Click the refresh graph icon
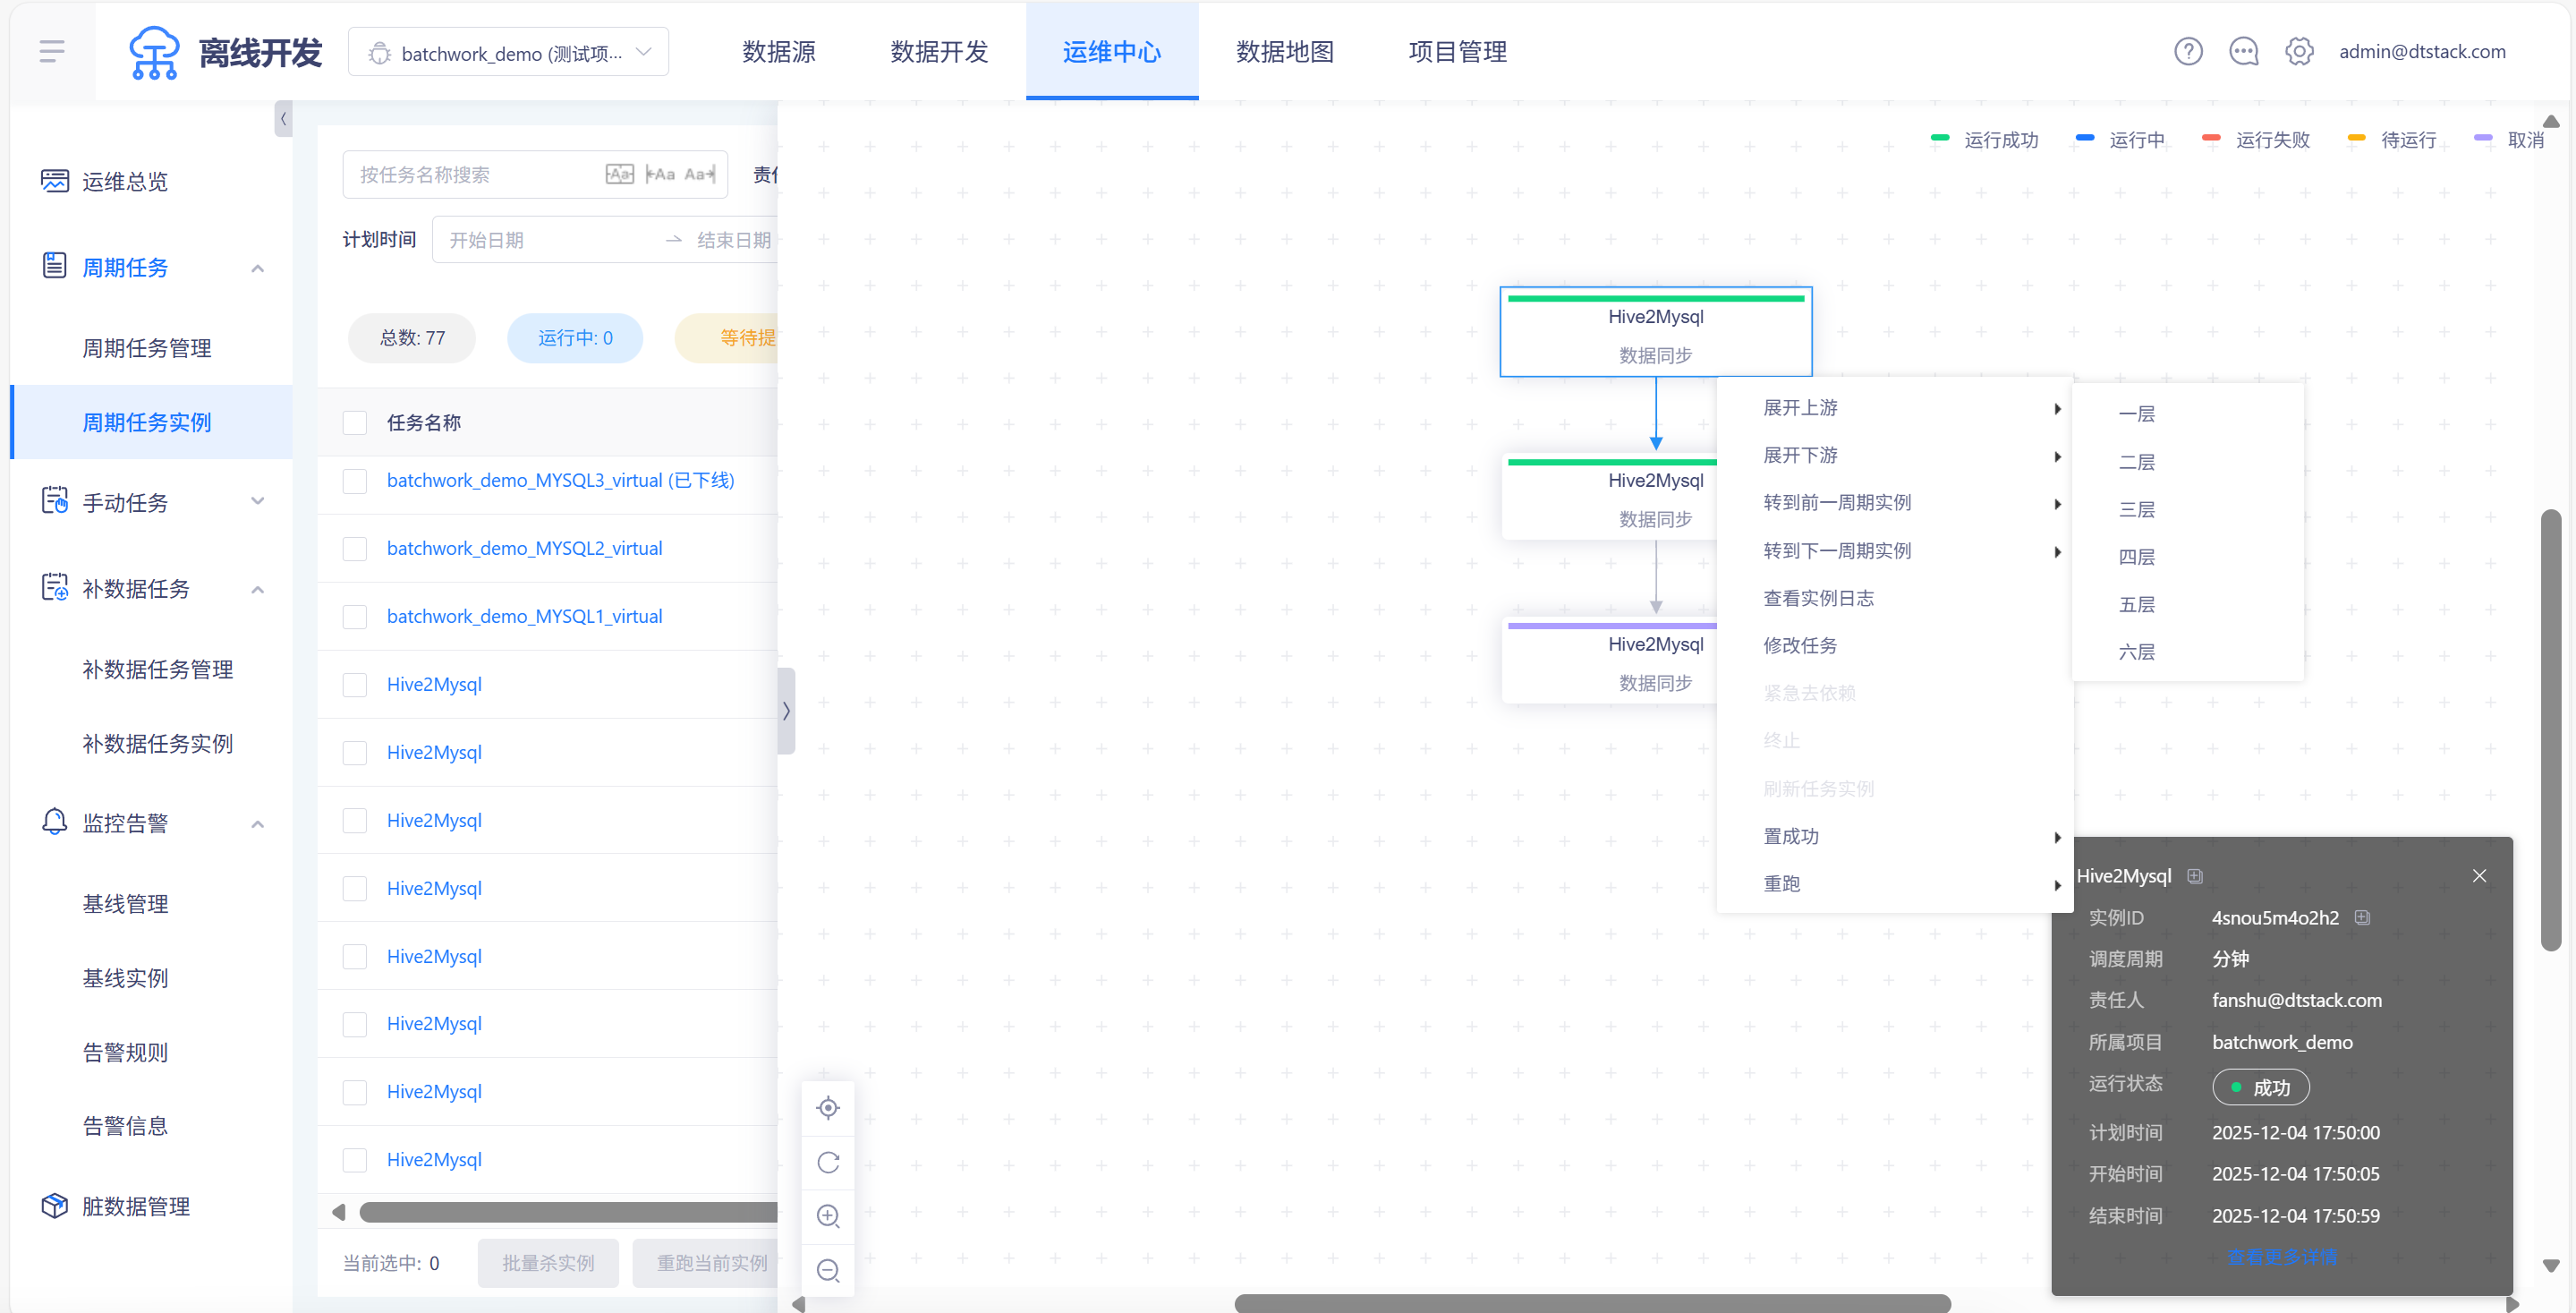Screen dimensions: 2576x1313 click(x=828, y=1162)
